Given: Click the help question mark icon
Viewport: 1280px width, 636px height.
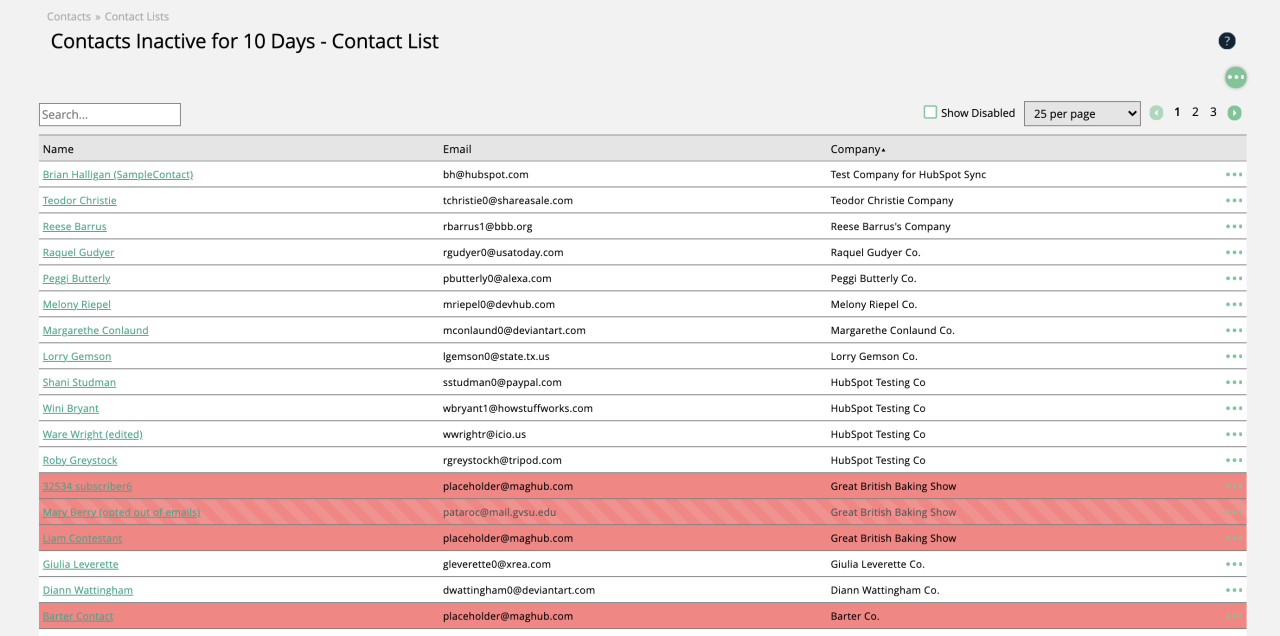Looking at the screenshot, I should (1227, 41).
